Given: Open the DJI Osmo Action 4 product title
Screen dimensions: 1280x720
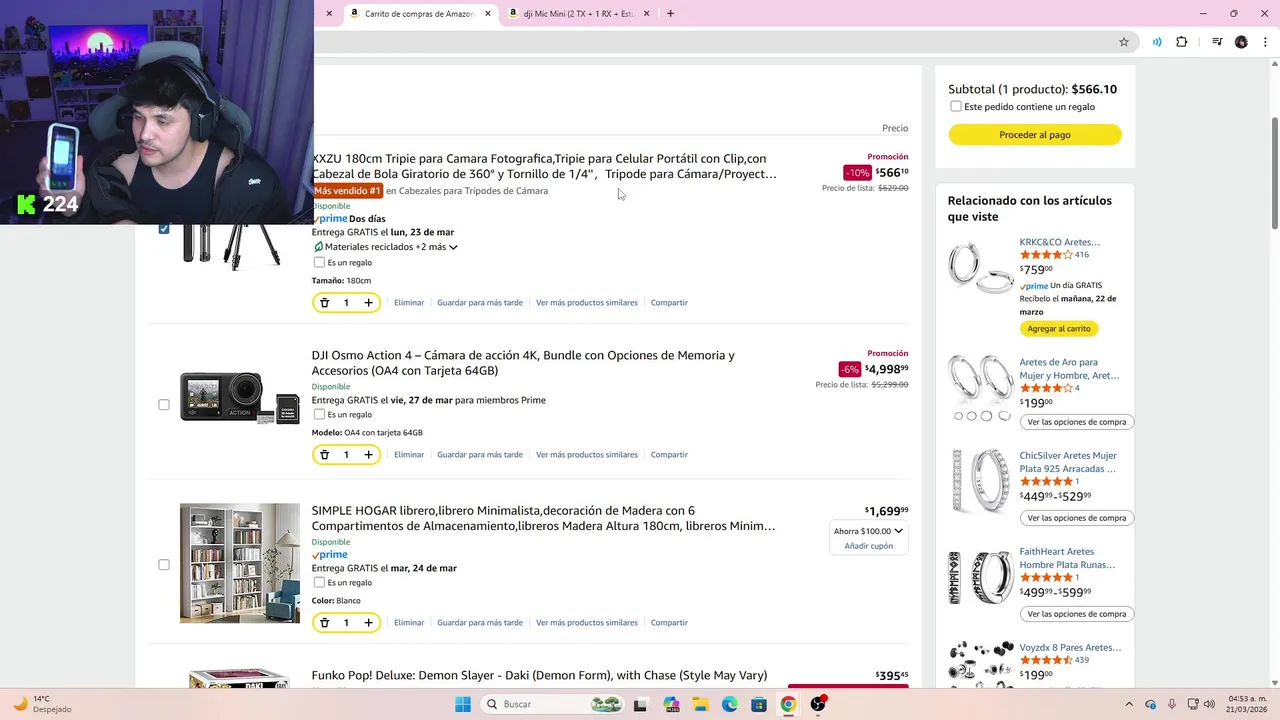Looking at the screenshot, I should pyautogui.click(x=523, y=363).
